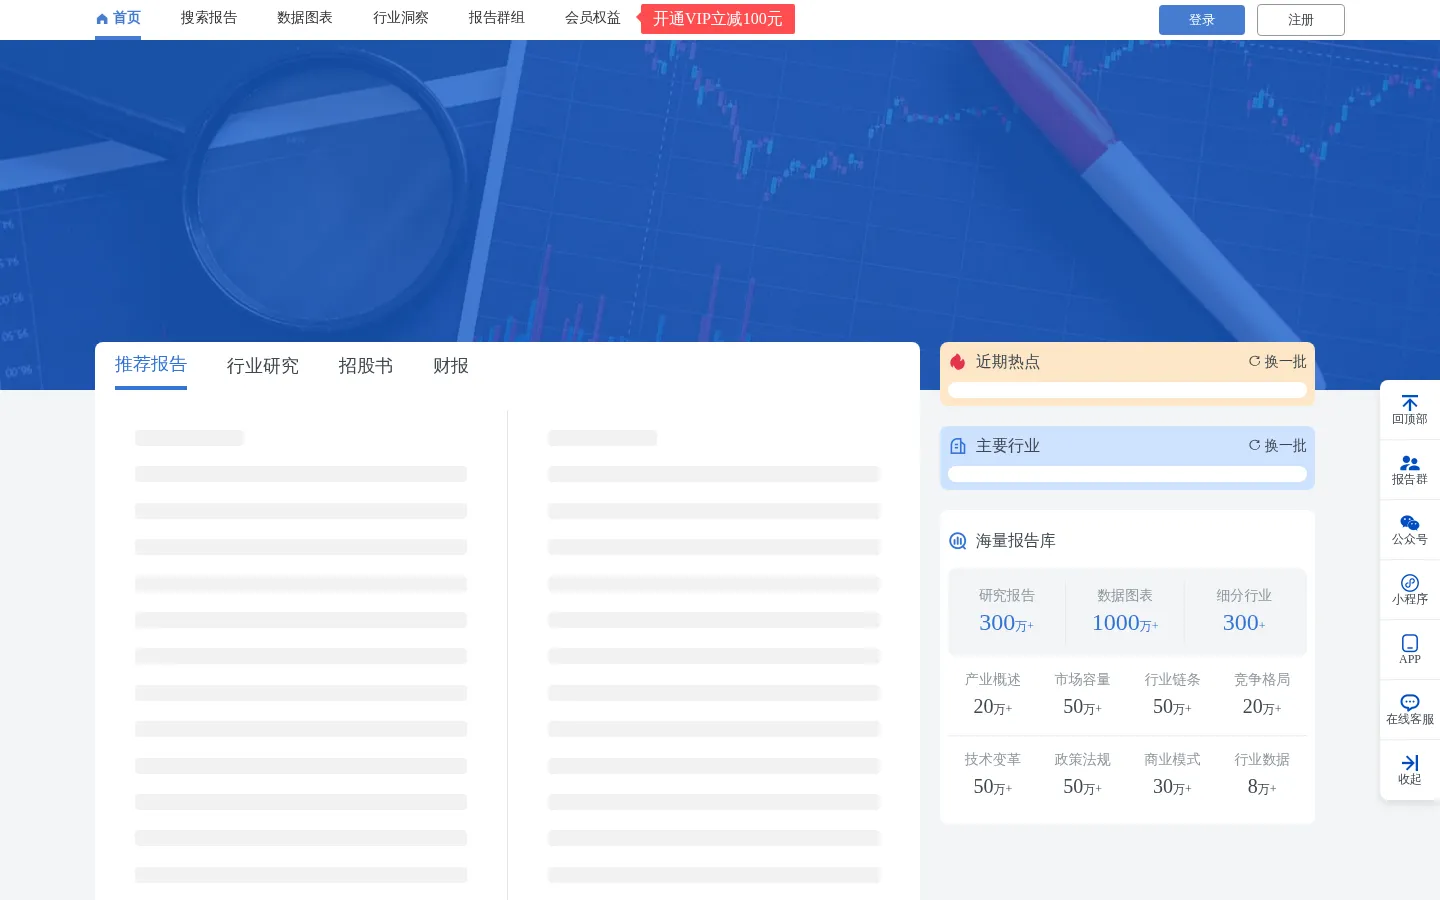Click the building icon beside 主要行业
The height and width of the screenshot is (900, 1440).
[958, 446]
